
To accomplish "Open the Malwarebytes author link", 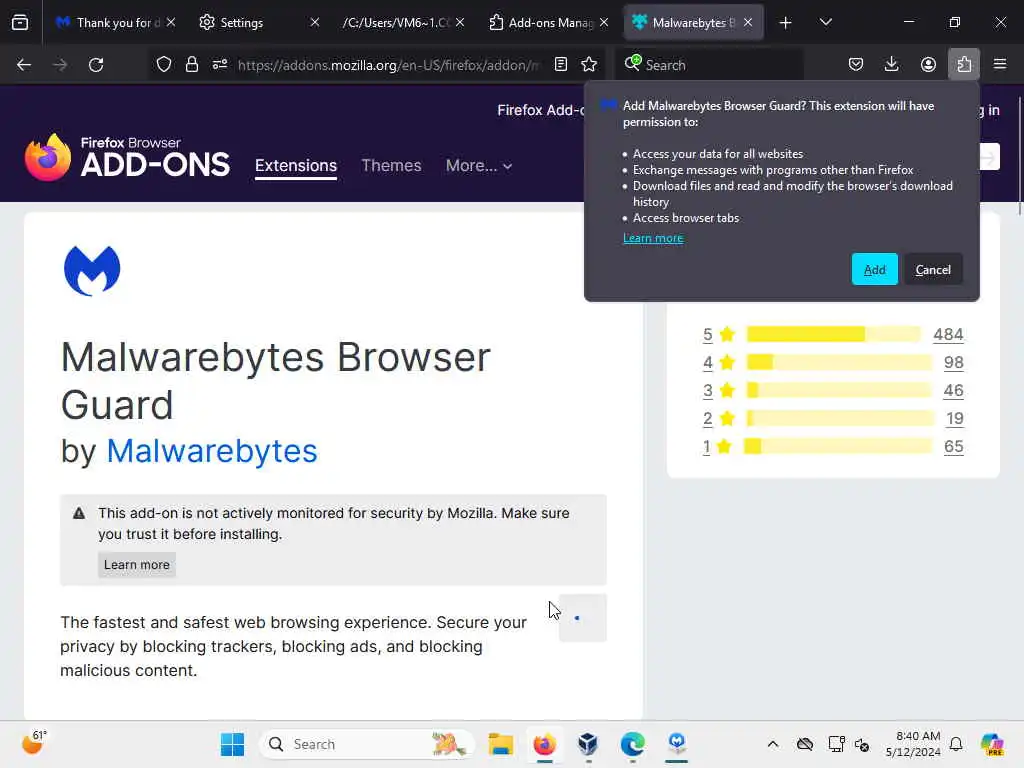I will coord(212,451).
